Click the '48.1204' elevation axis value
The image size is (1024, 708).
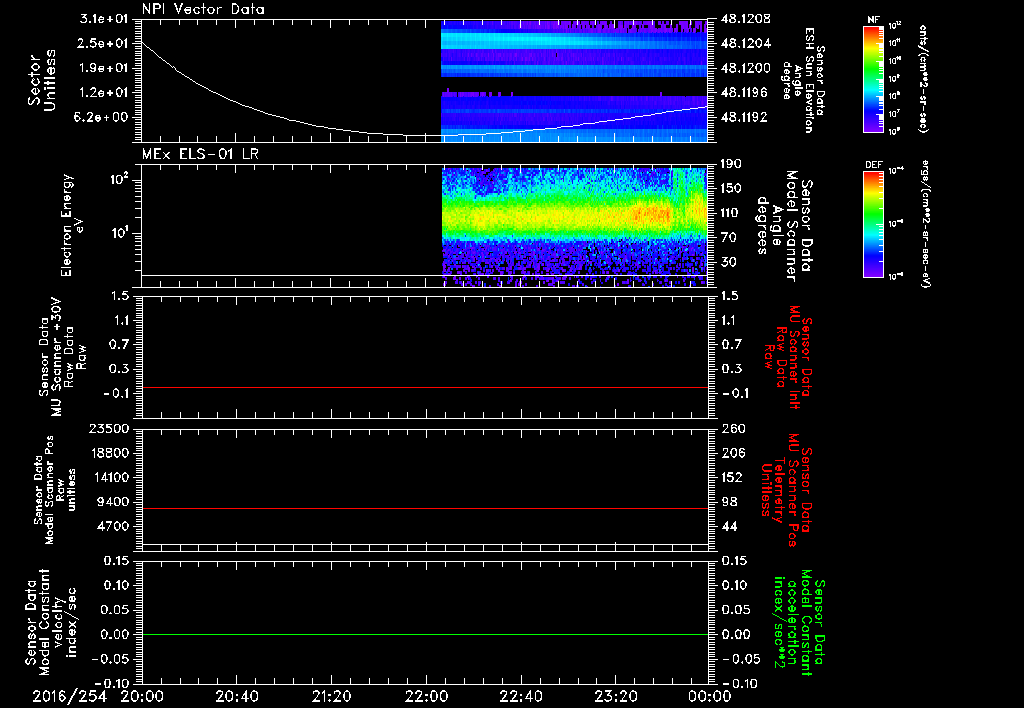746,44
